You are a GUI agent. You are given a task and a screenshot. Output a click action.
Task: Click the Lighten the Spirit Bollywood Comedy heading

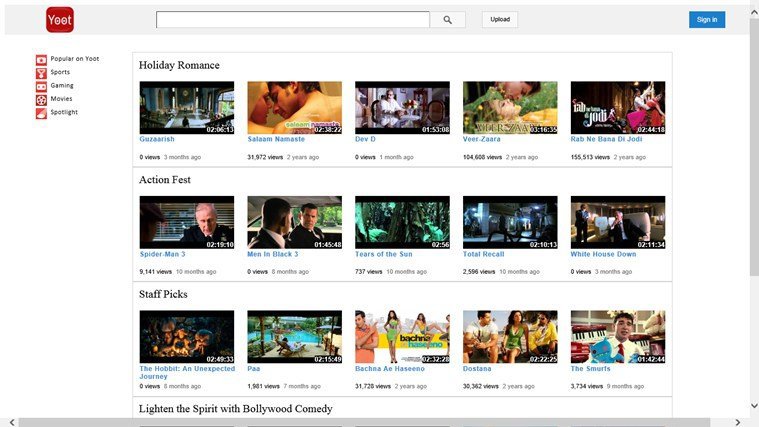coord(236,409)
